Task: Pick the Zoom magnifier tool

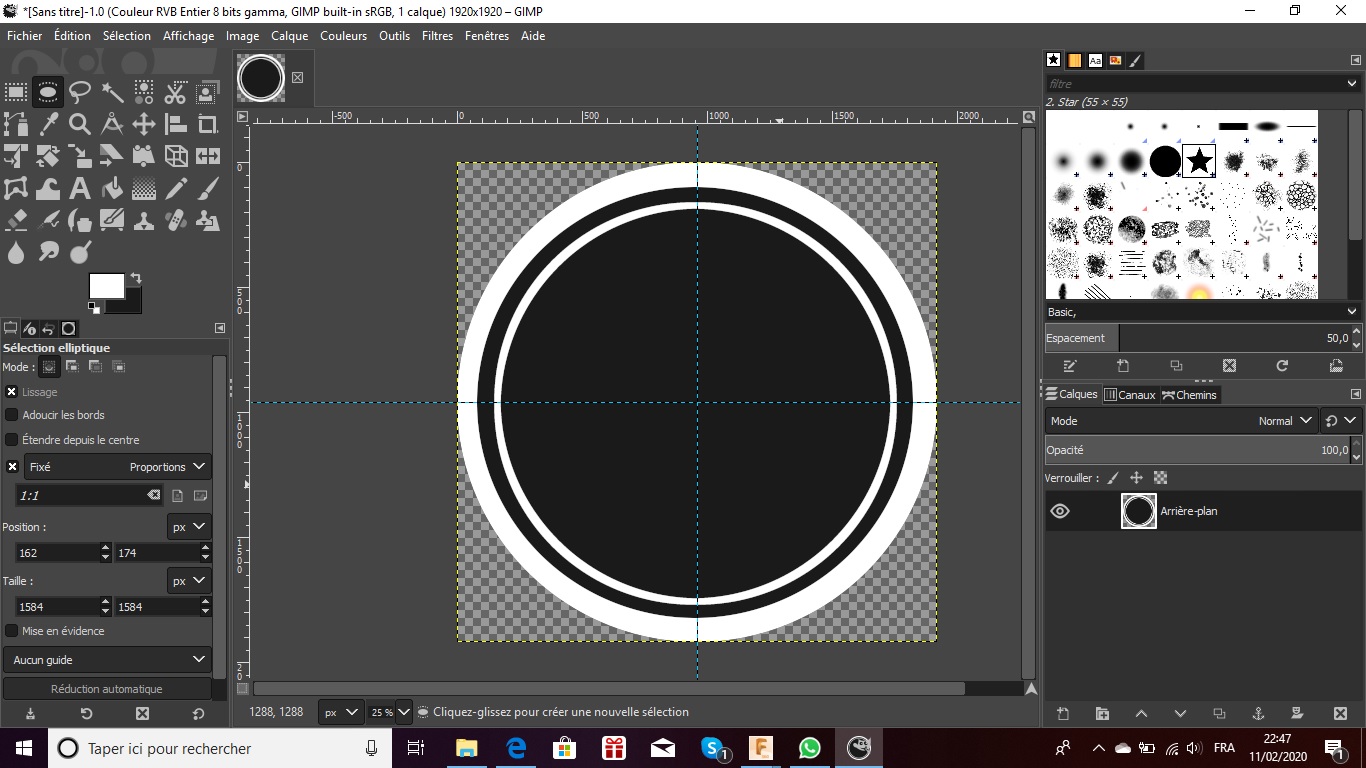Action: pos(80,125)
